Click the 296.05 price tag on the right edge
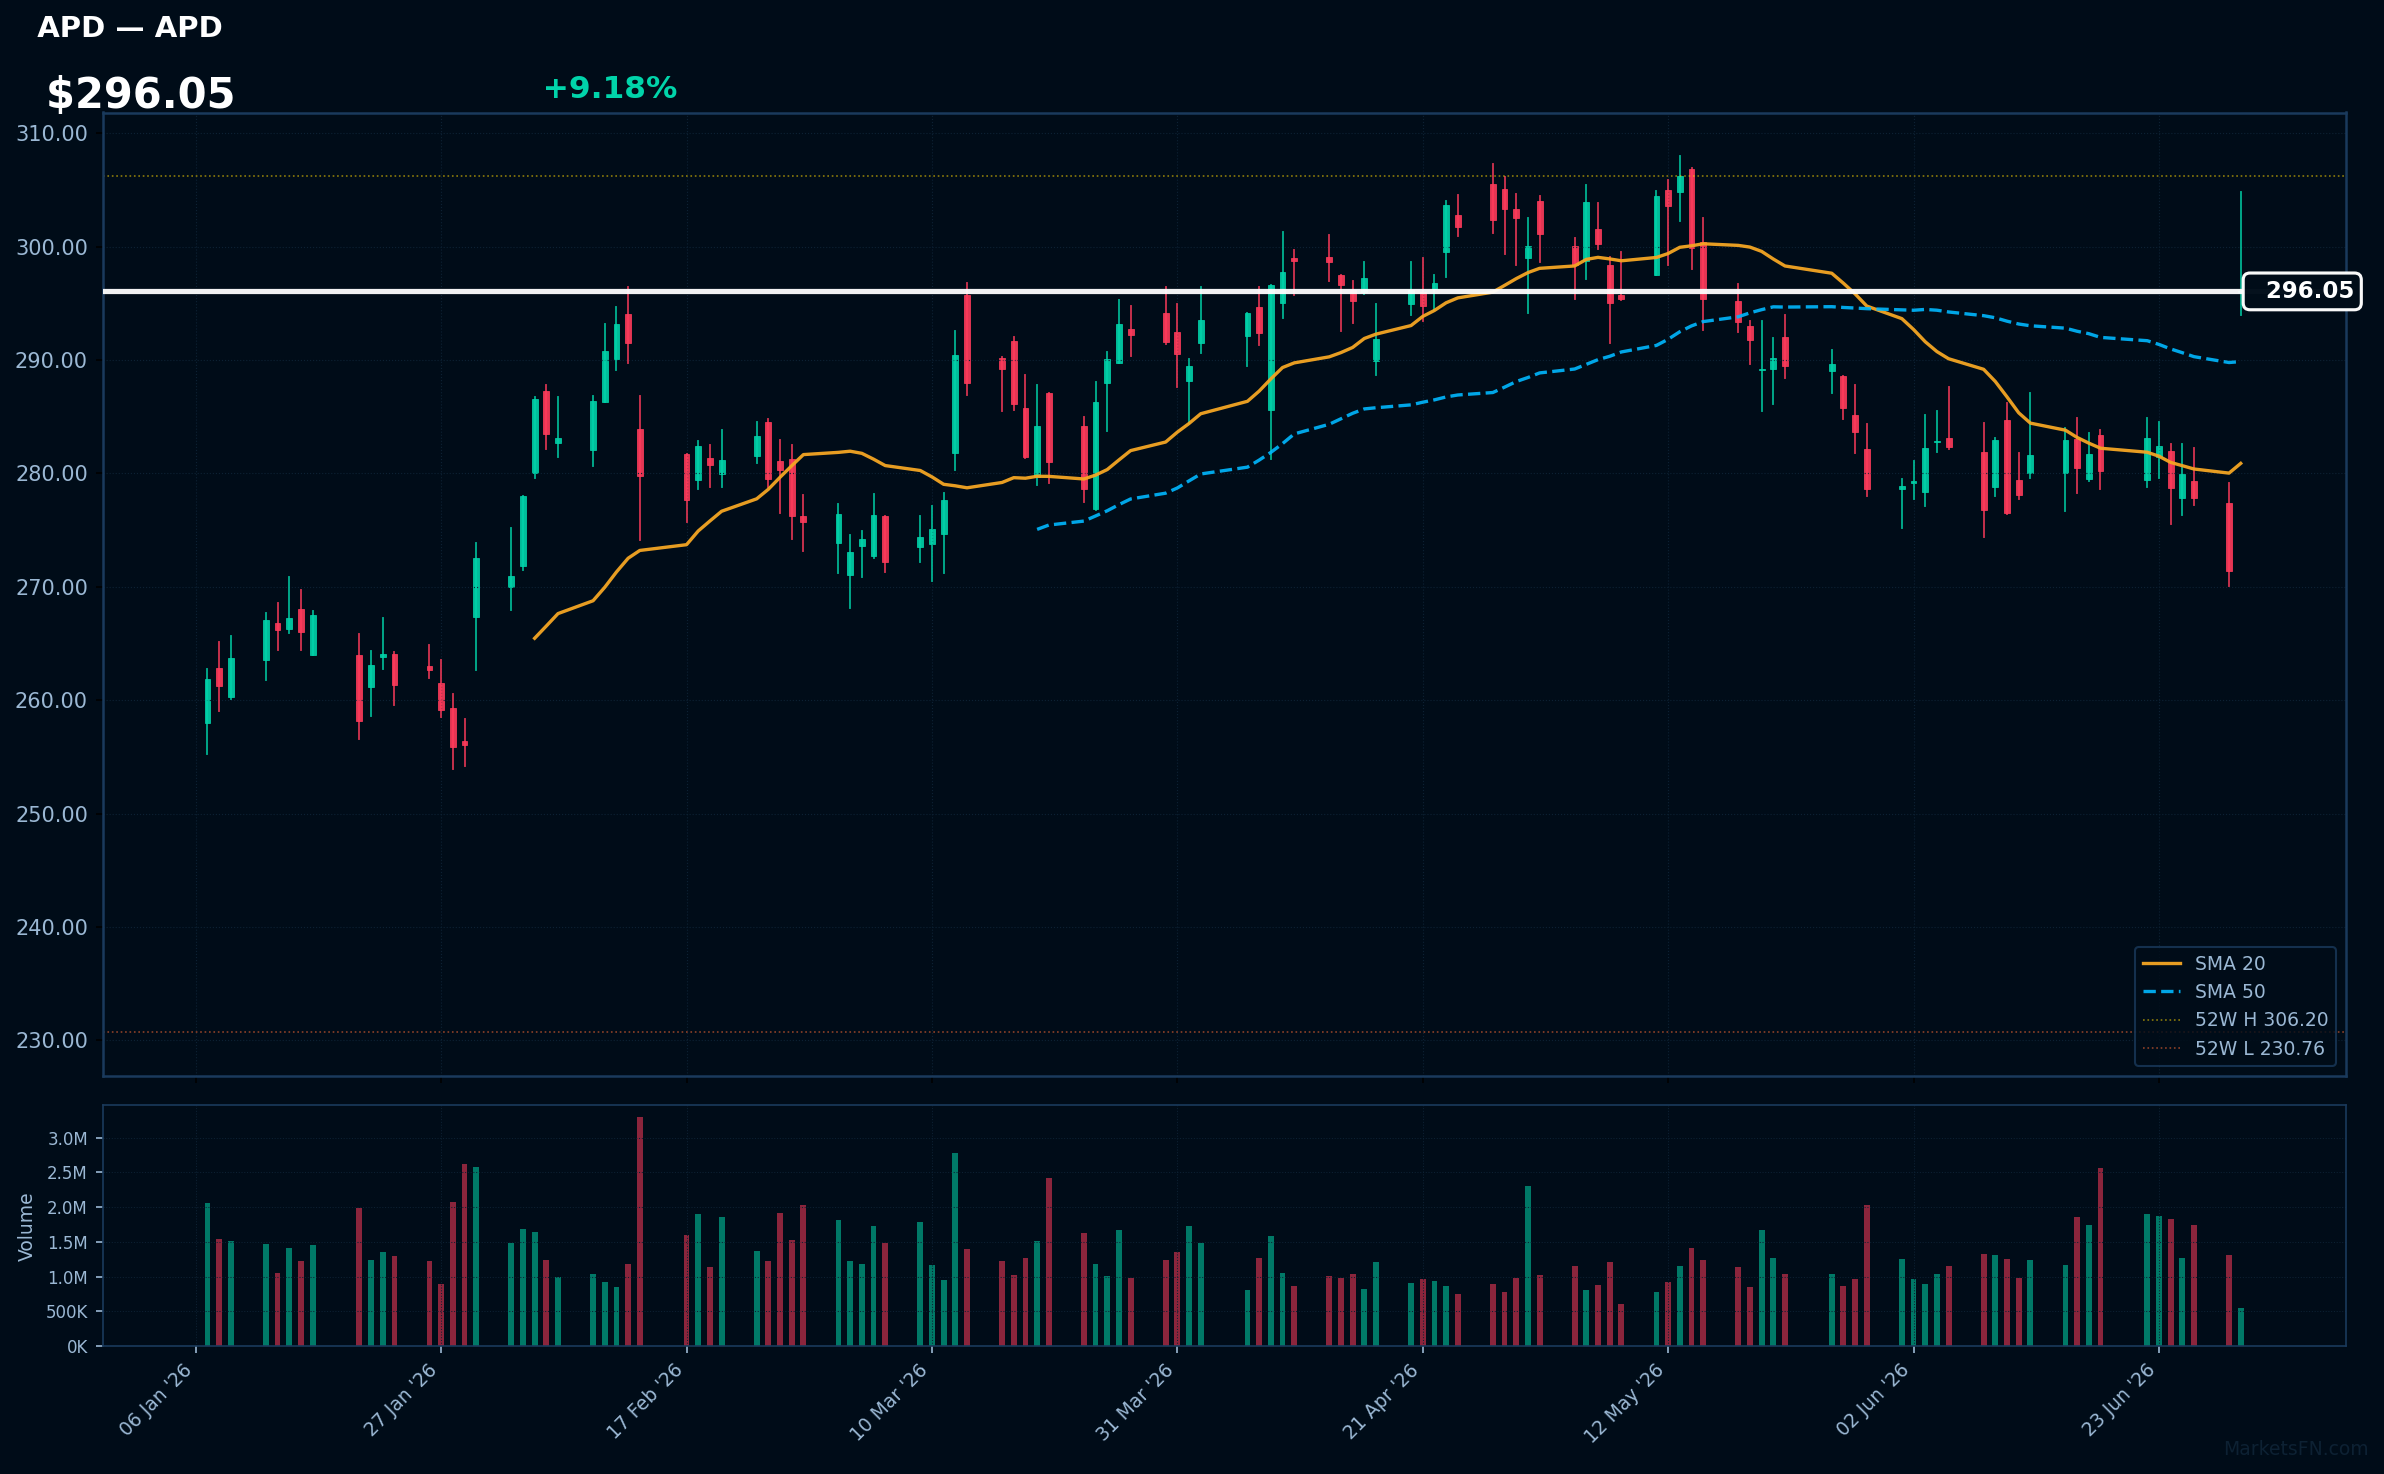This screenshot has width=2384, height=1474. coord(2301,291)
